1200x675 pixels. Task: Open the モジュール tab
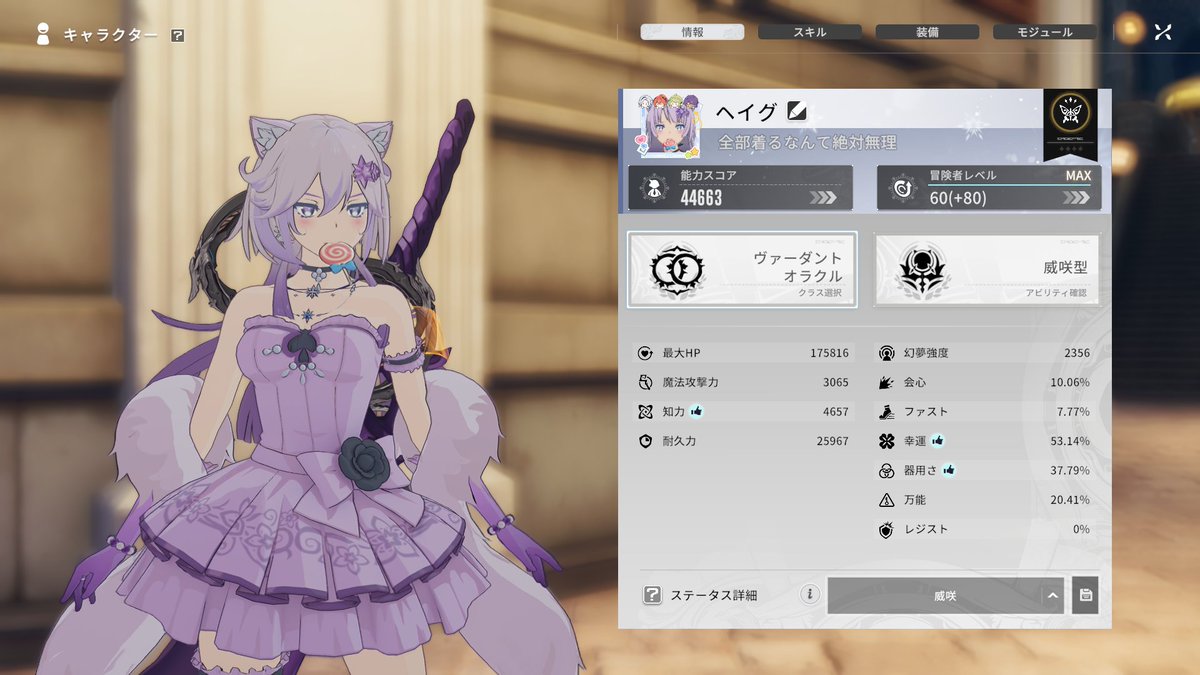(x=1045, y=32)
